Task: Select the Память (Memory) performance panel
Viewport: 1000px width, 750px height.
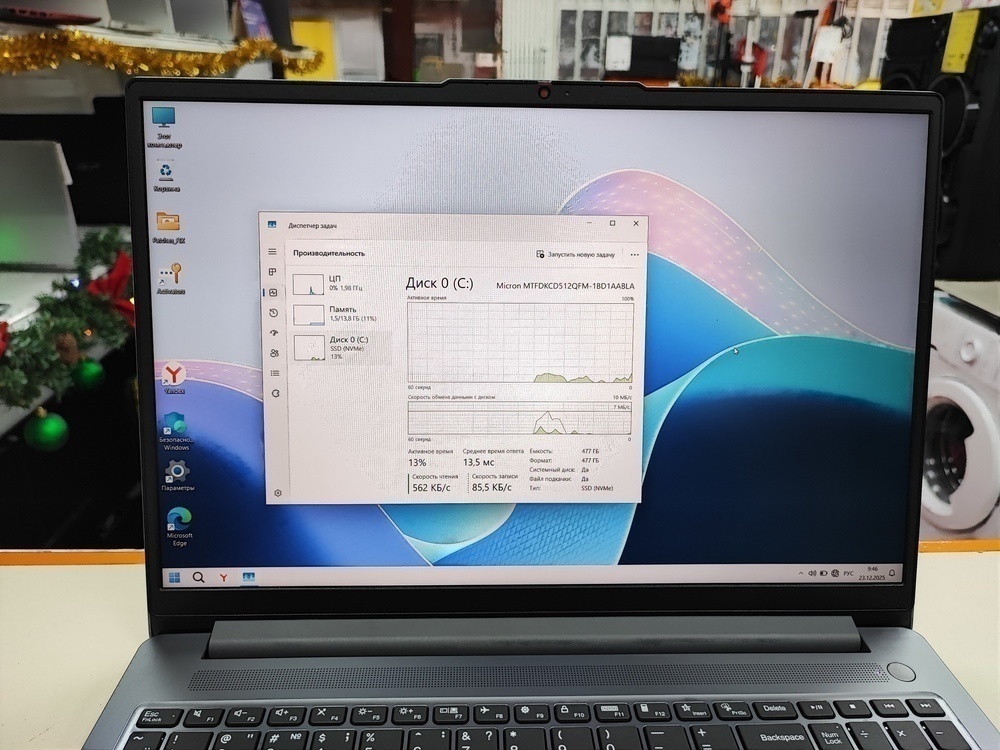Action: coord(320,314)
